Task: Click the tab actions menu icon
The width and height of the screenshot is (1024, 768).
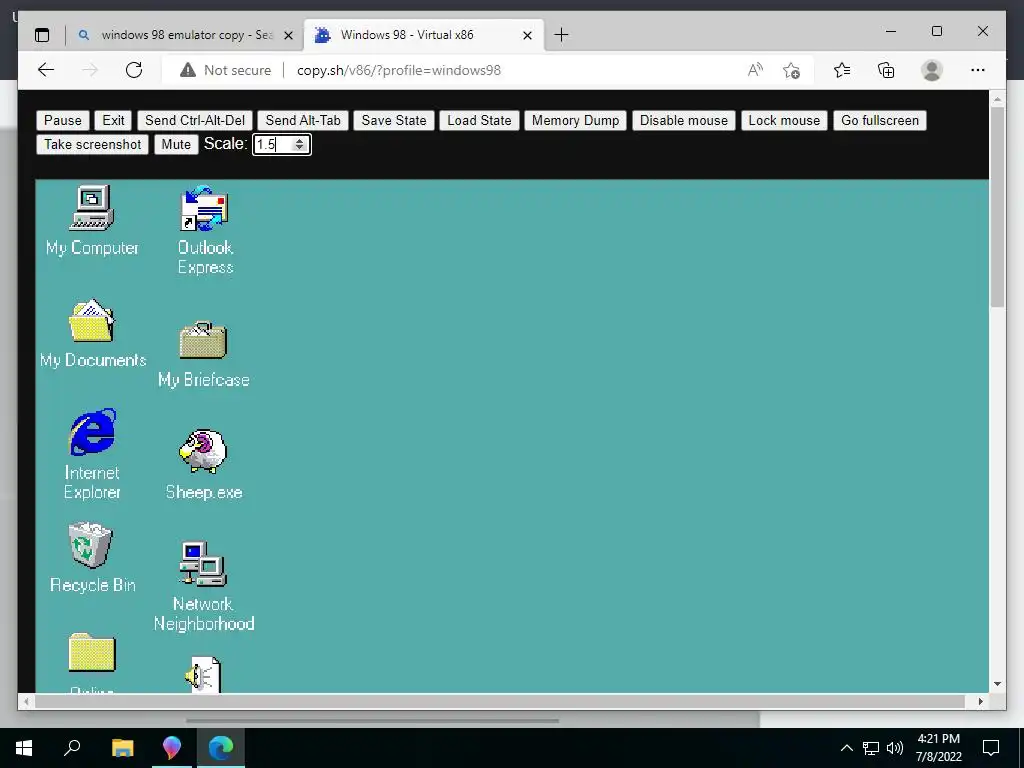Action: [x=42, y=35]
